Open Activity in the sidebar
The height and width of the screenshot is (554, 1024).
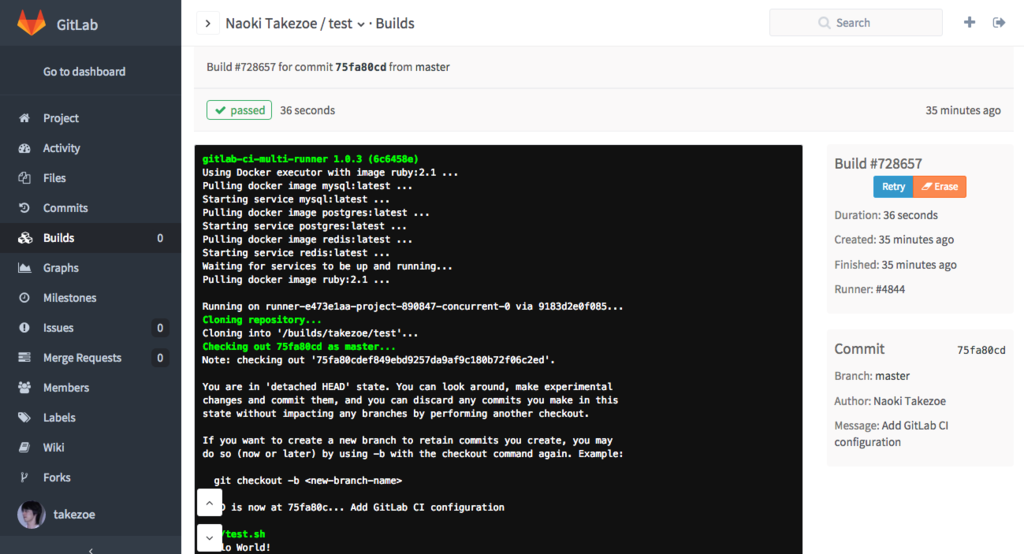[91, 148]
